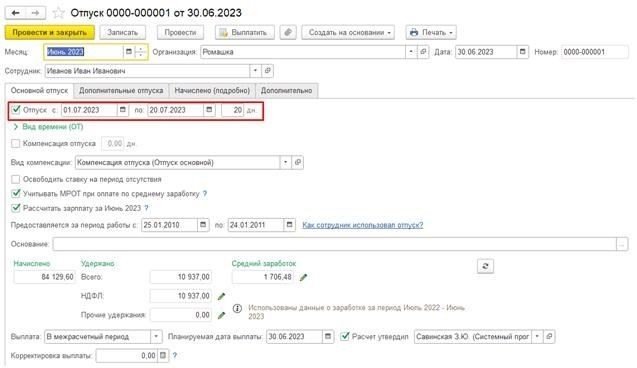This screenshot has height=368, width=637.
Task: Toggle the Компенсация отпуска checkbox
Action: click(15, 143)
